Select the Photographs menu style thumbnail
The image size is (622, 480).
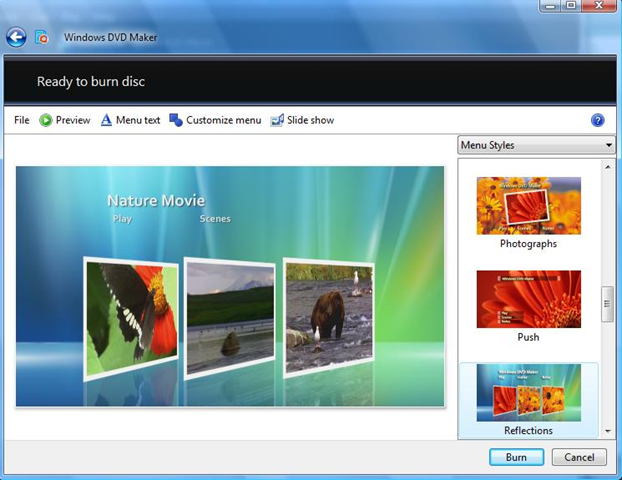click(x=529, y=205)
